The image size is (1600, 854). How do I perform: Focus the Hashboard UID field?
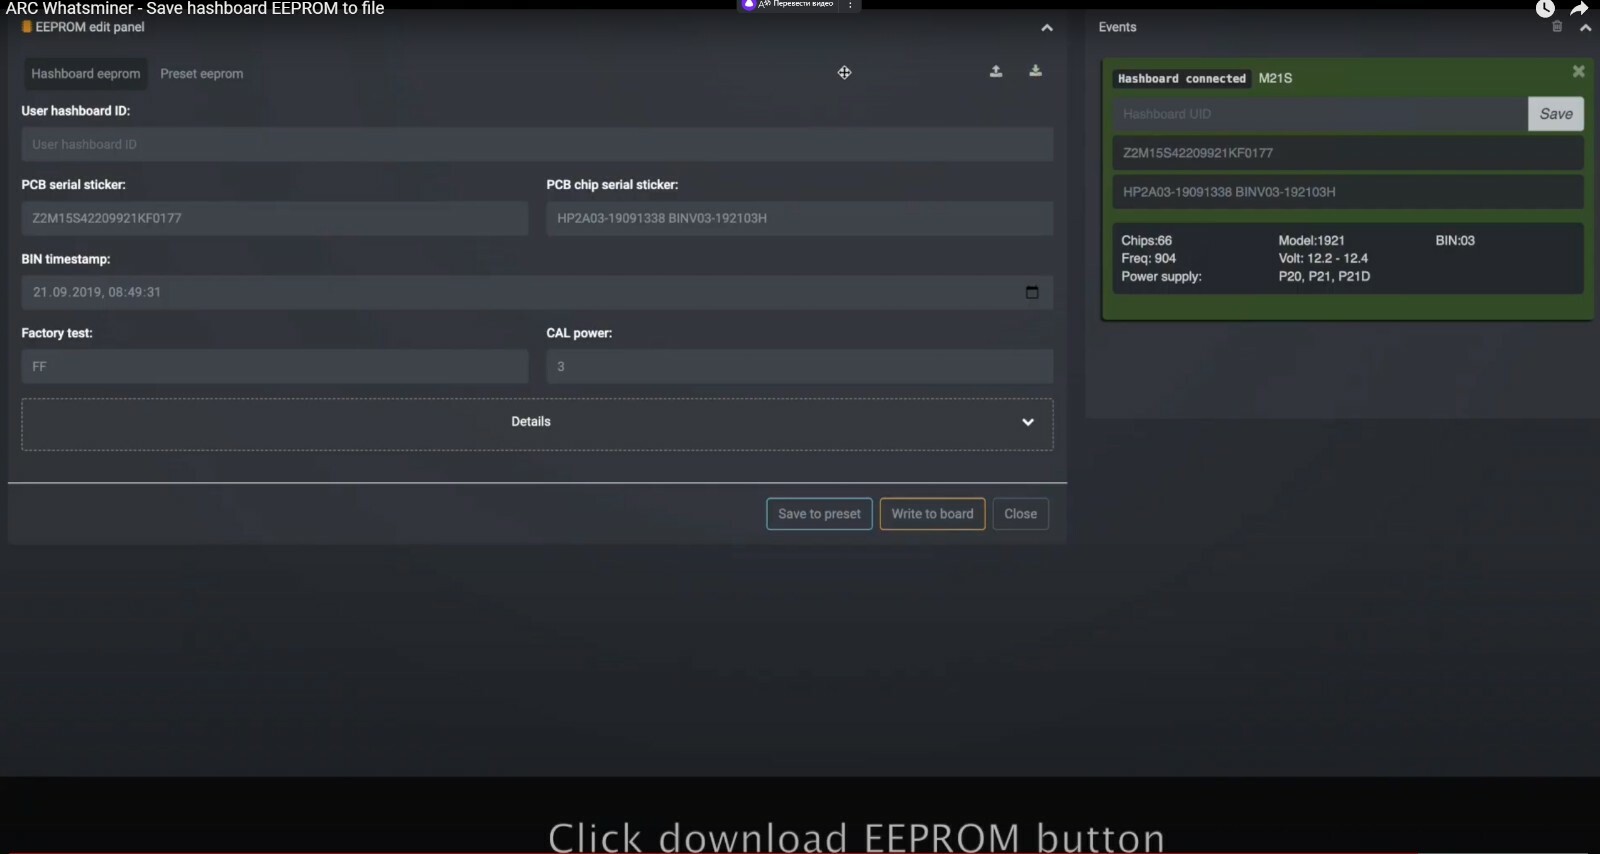tap(1320, 114)
